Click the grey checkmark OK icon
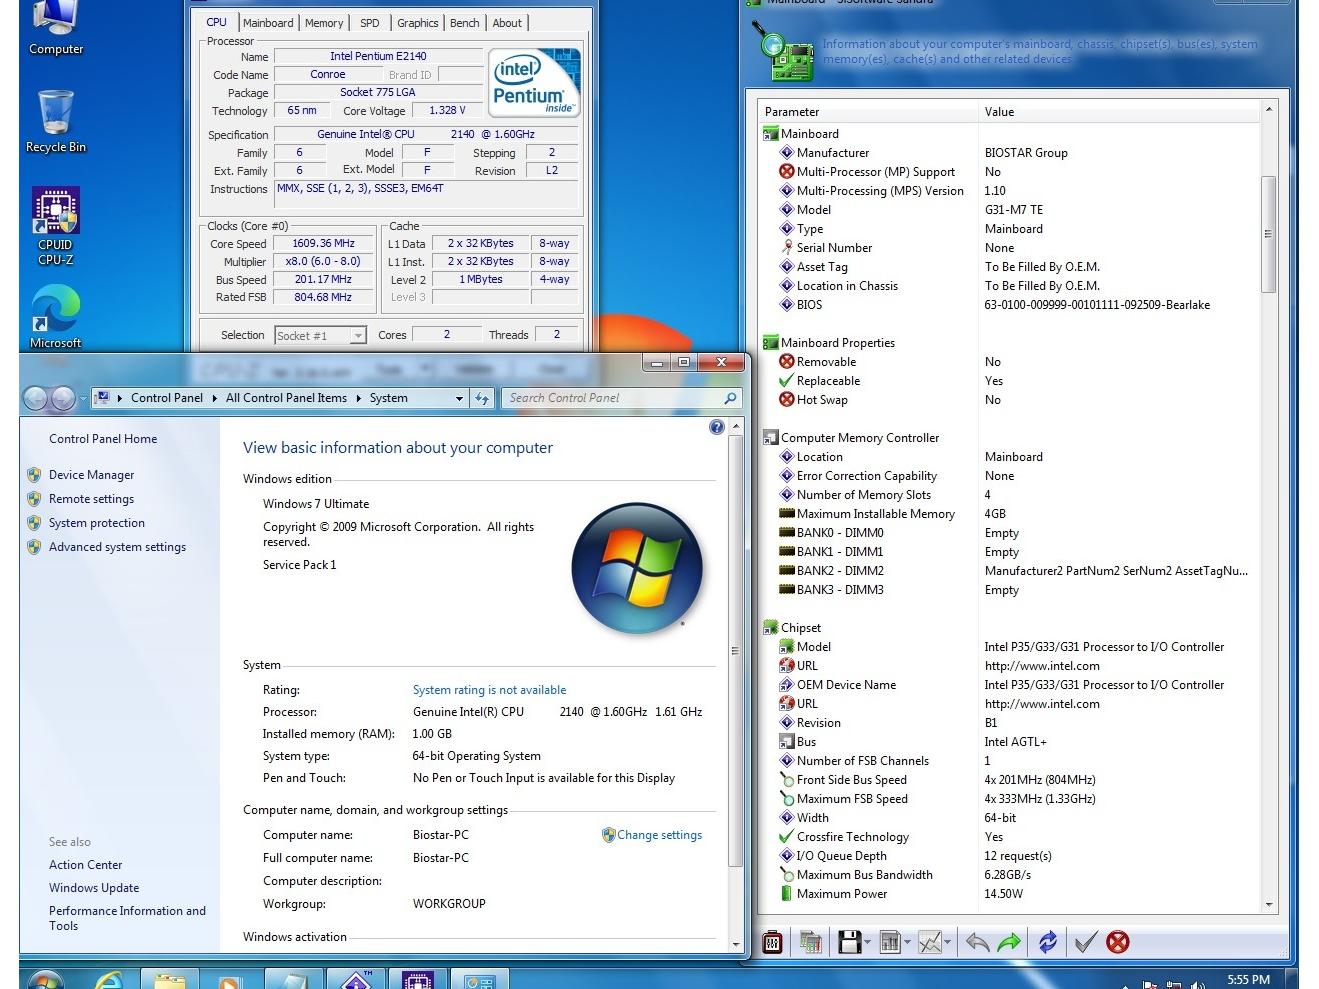1319x989 pixels. tap(1085, 942)
